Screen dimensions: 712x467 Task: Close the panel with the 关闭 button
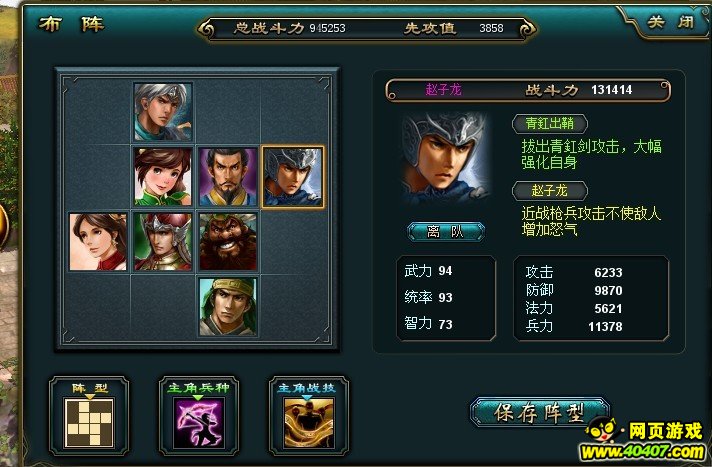pyautogui.click(x=672, y=21)
